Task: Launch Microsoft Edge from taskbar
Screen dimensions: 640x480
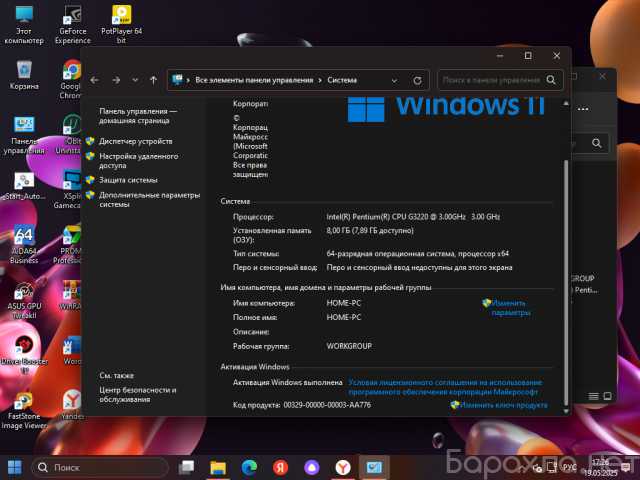Action: click(249, 467)
